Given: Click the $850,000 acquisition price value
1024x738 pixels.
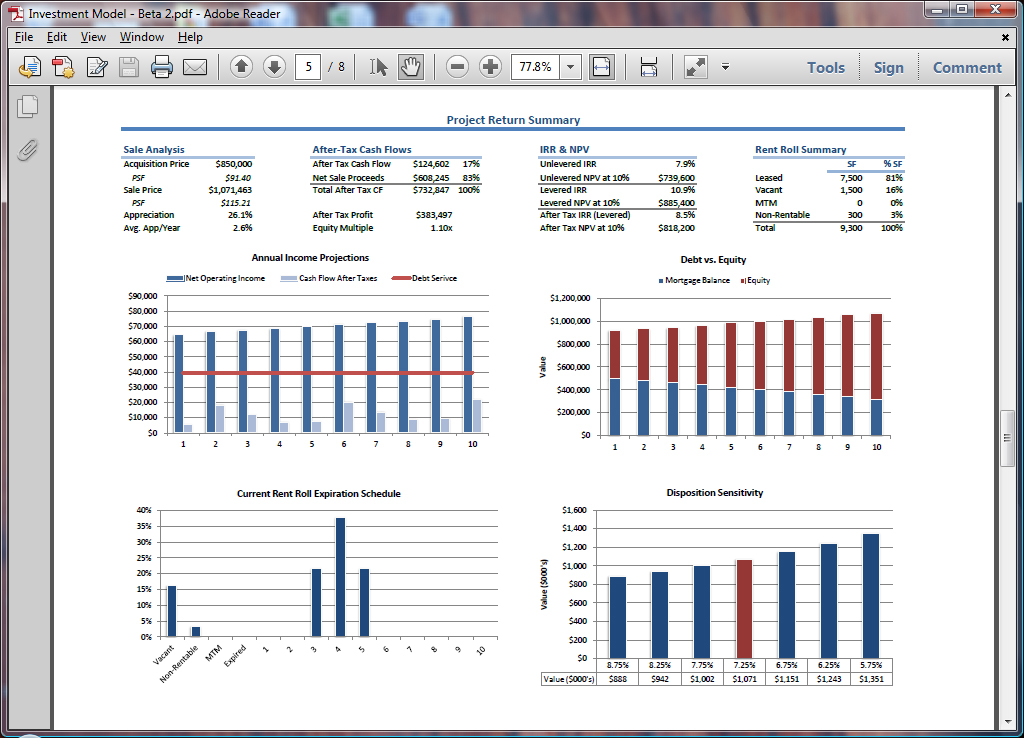Looking at the screenshot, I should click(233, 164).
